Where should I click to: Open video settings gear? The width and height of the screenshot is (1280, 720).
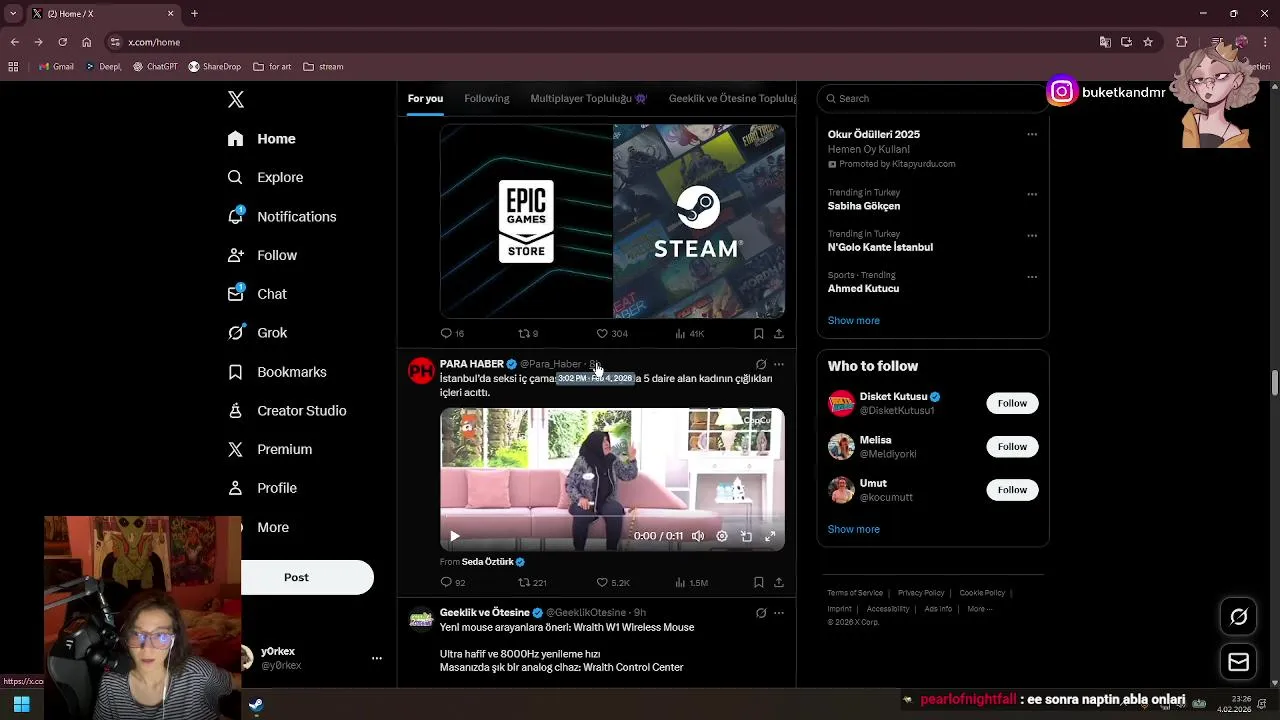click(x=722, y=536)
